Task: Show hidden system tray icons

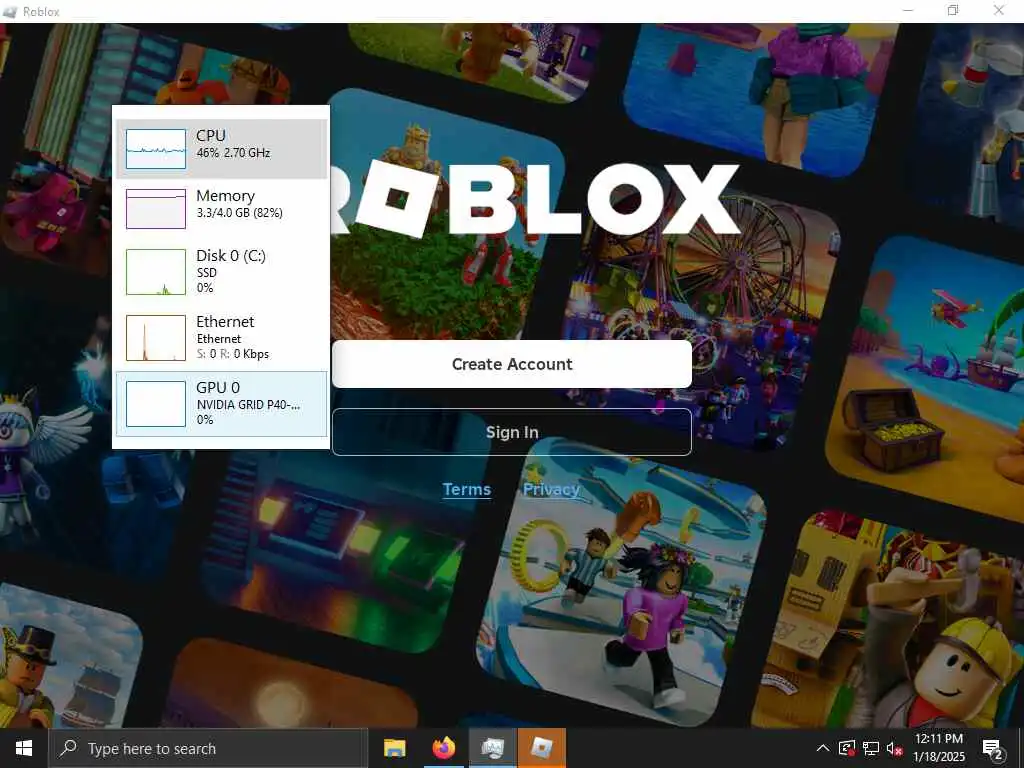Action: (x=823, y=748)
